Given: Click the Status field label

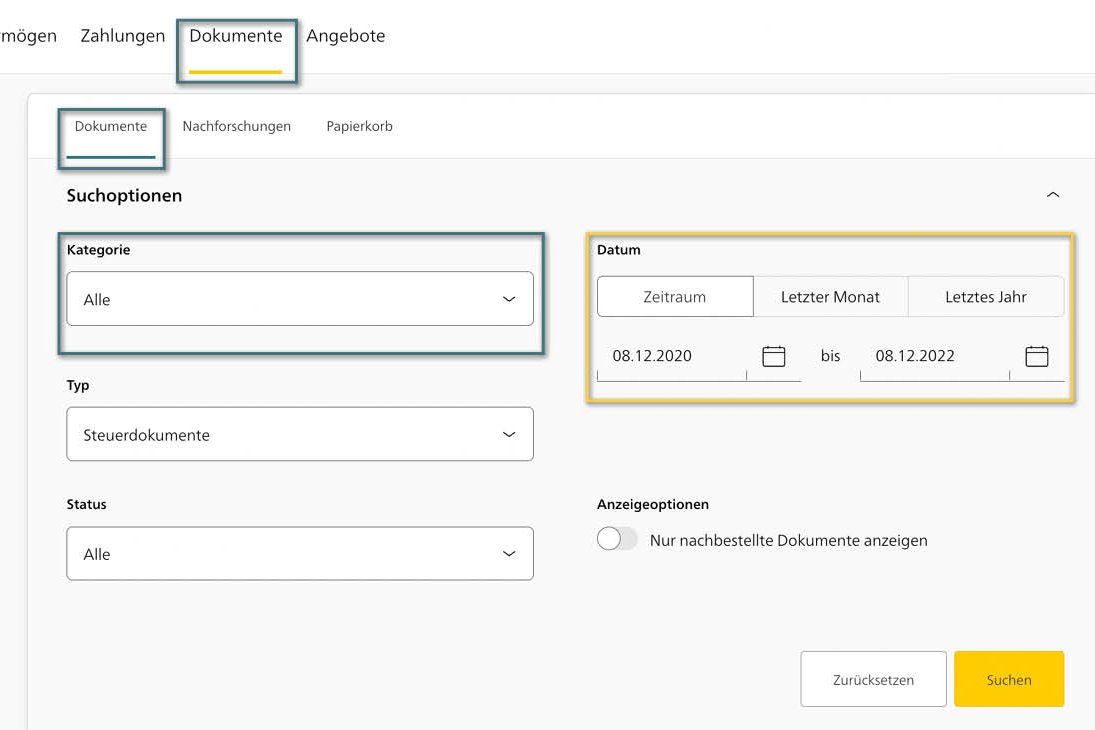Looking at the screenshot, I should (x=87, y=504).
